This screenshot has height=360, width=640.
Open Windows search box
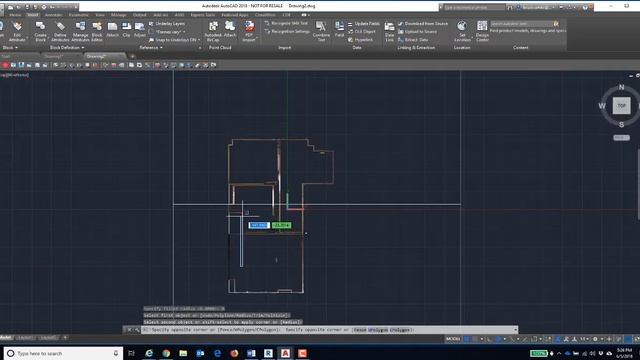pyautogui.click(x=63, y=353)
